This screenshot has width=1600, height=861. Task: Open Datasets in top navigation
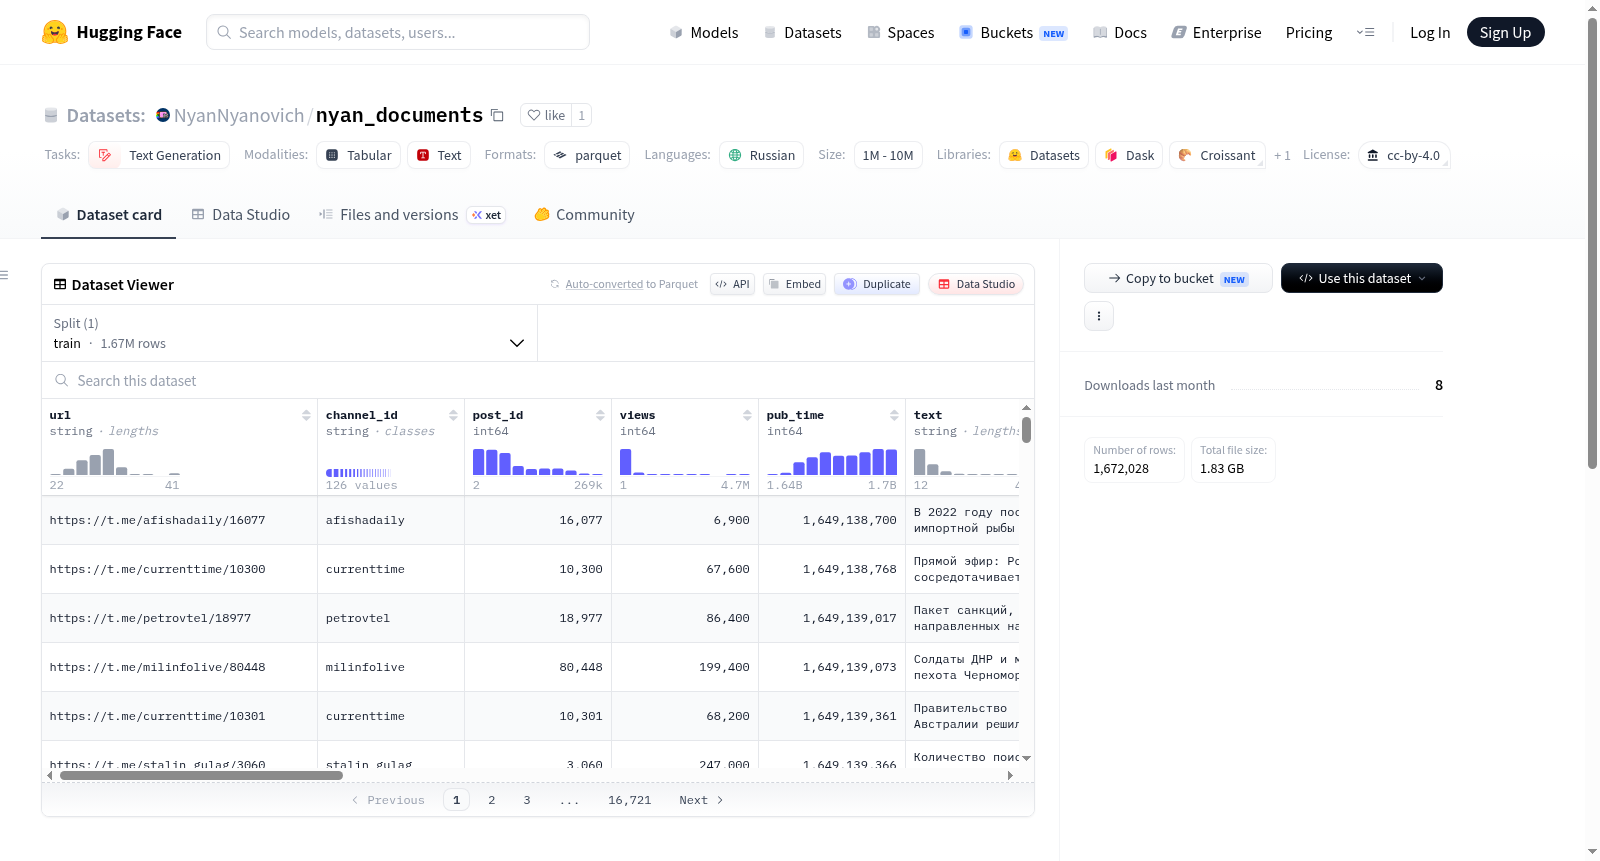[803, 32]
